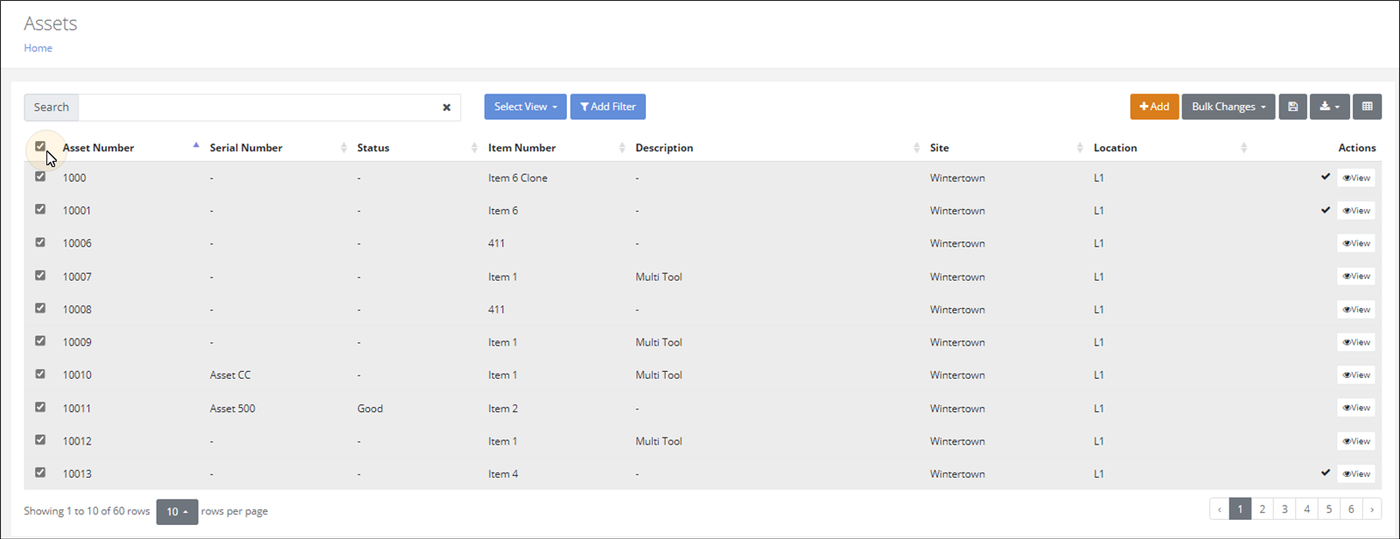Uncheck the checkbox for asset 10011

pos(40,406)
